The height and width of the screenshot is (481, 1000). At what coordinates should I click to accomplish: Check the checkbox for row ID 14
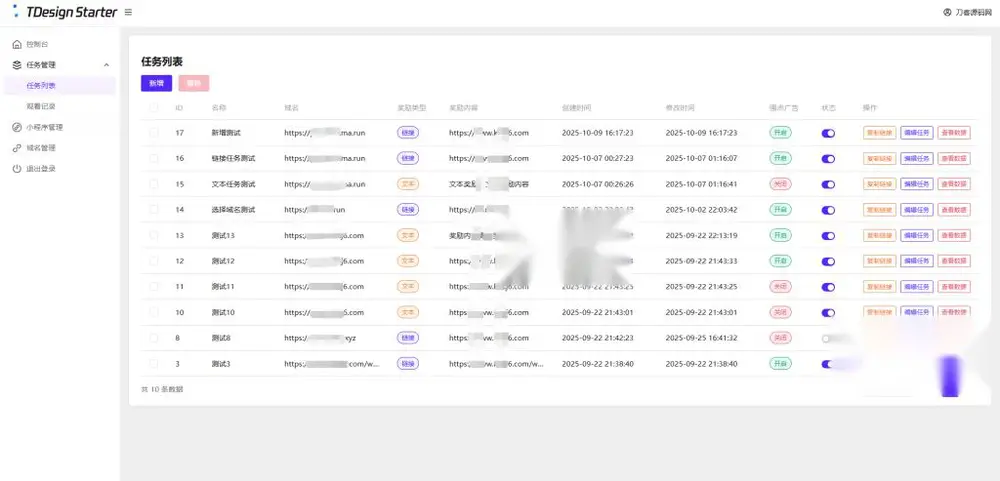click(x=154, y=209)
